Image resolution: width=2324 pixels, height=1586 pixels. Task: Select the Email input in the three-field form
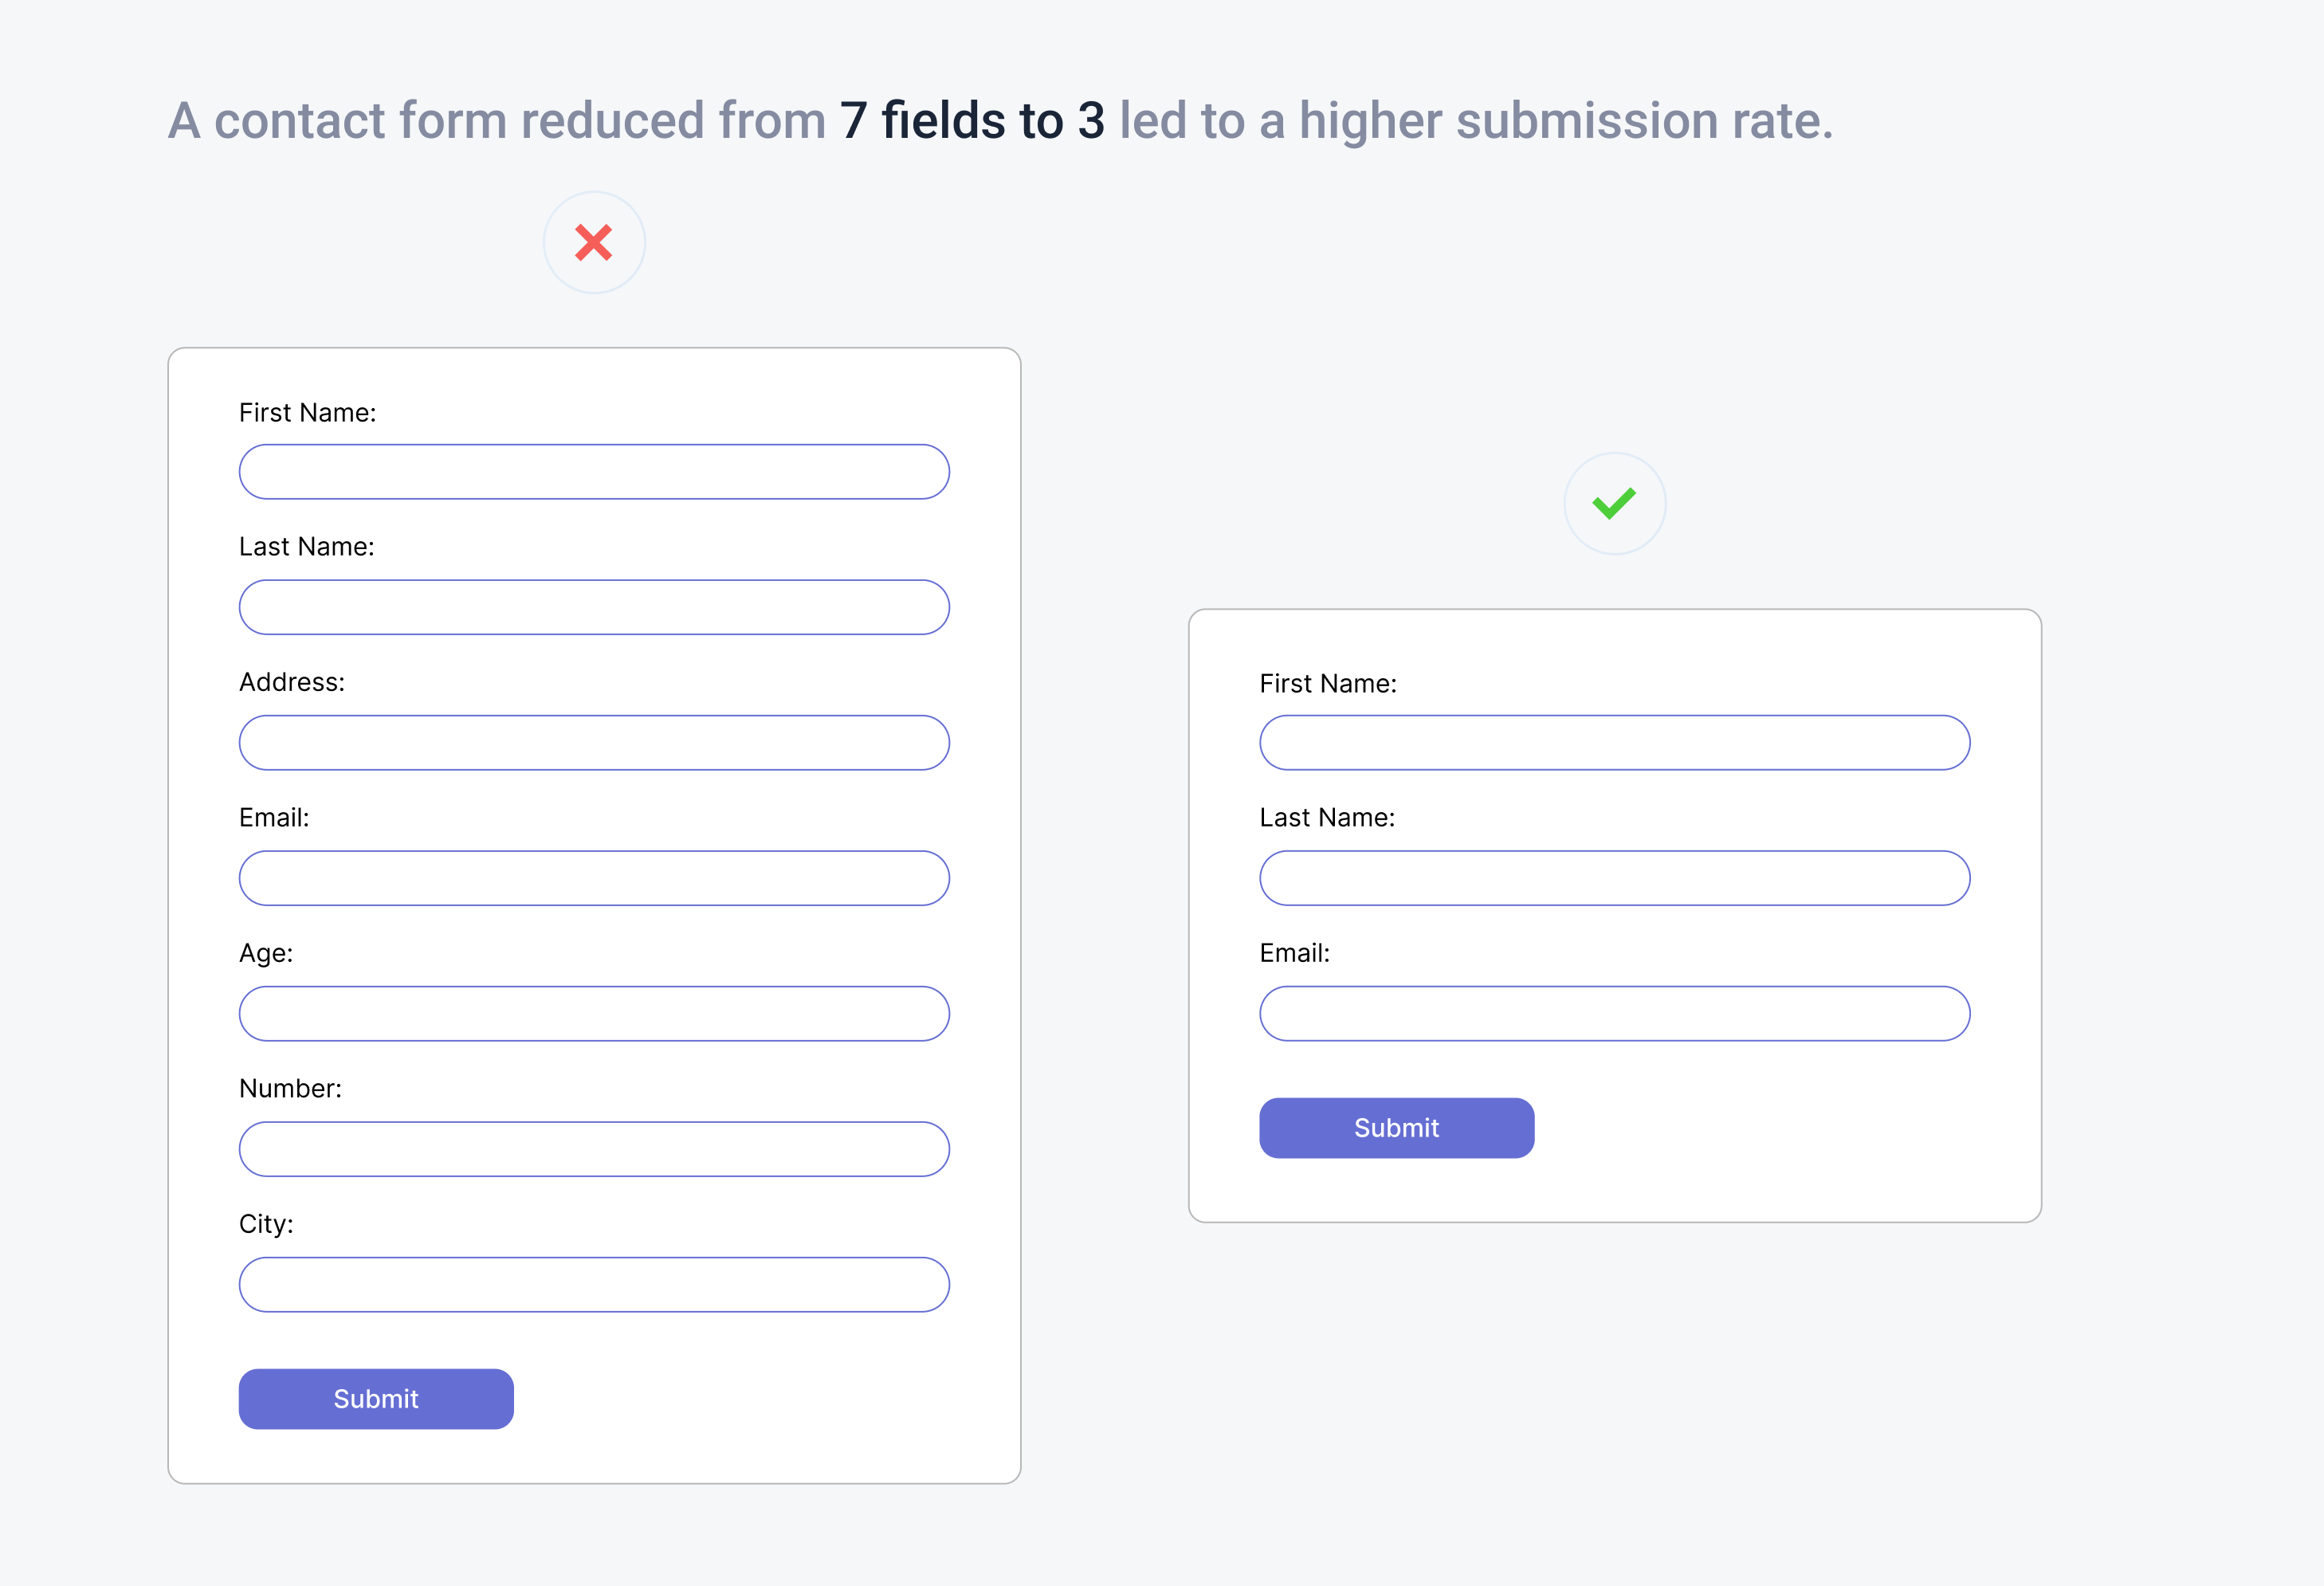[x=1614, y=1014]
